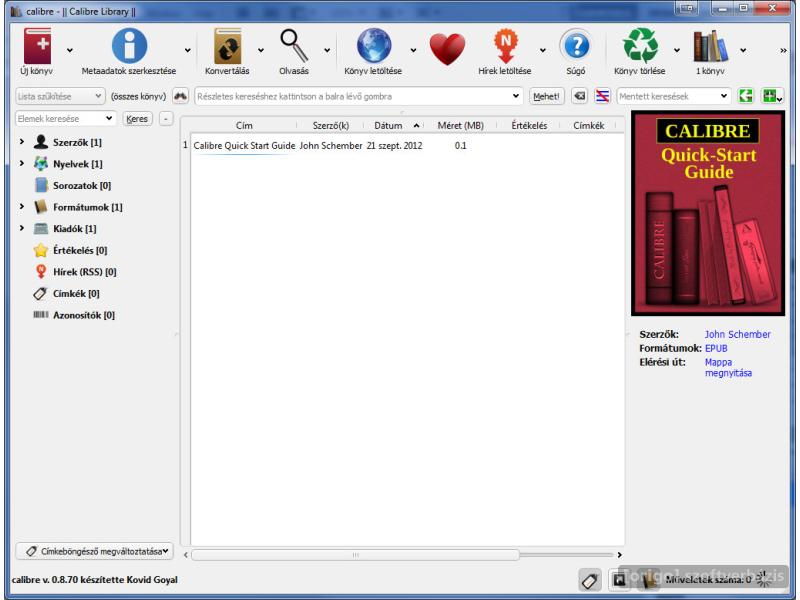800x600 pixels.
Task: Click Műveletek száma jobs indicator
Action: [717, 580]
